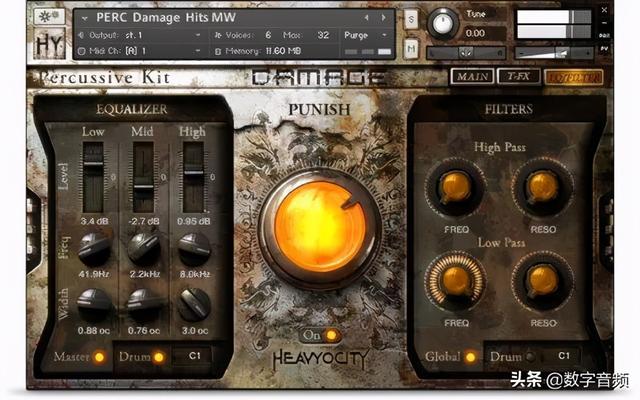Turn the Mid Width knob 0.76 oc
Screen dimensions: 640x400
click(x=144, y=305)
